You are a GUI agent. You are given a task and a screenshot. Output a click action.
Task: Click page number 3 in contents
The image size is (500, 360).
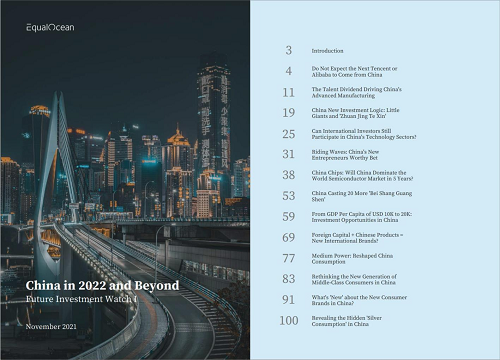coord(289,50)
